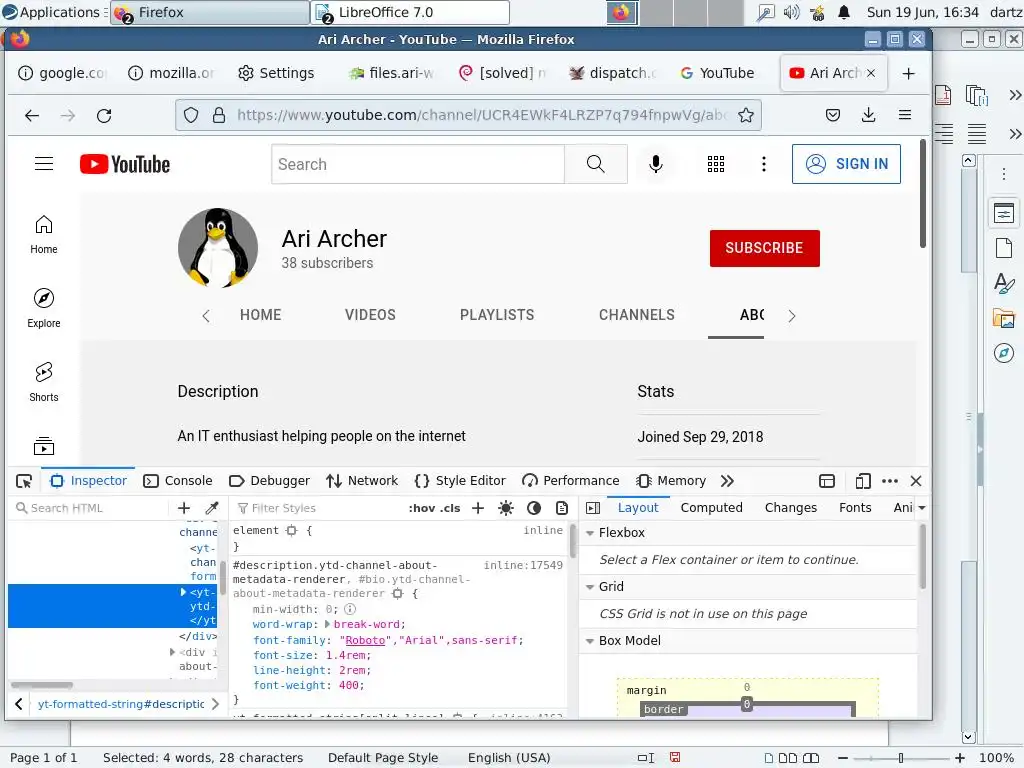Toggle .cls classes panel
This screenshot has width=1024, height=768.
click(451, 508)
